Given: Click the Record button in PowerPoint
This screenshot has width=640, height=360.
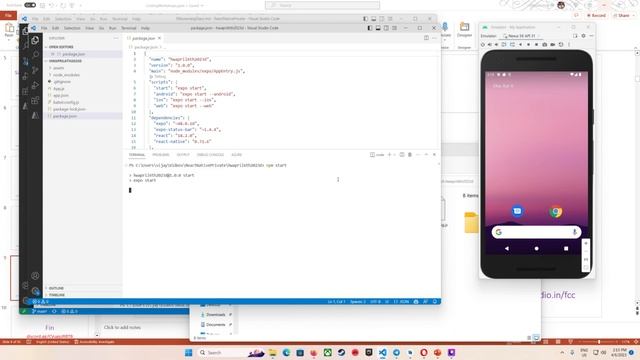Looking at the screenshot, I should pos(596,16).
